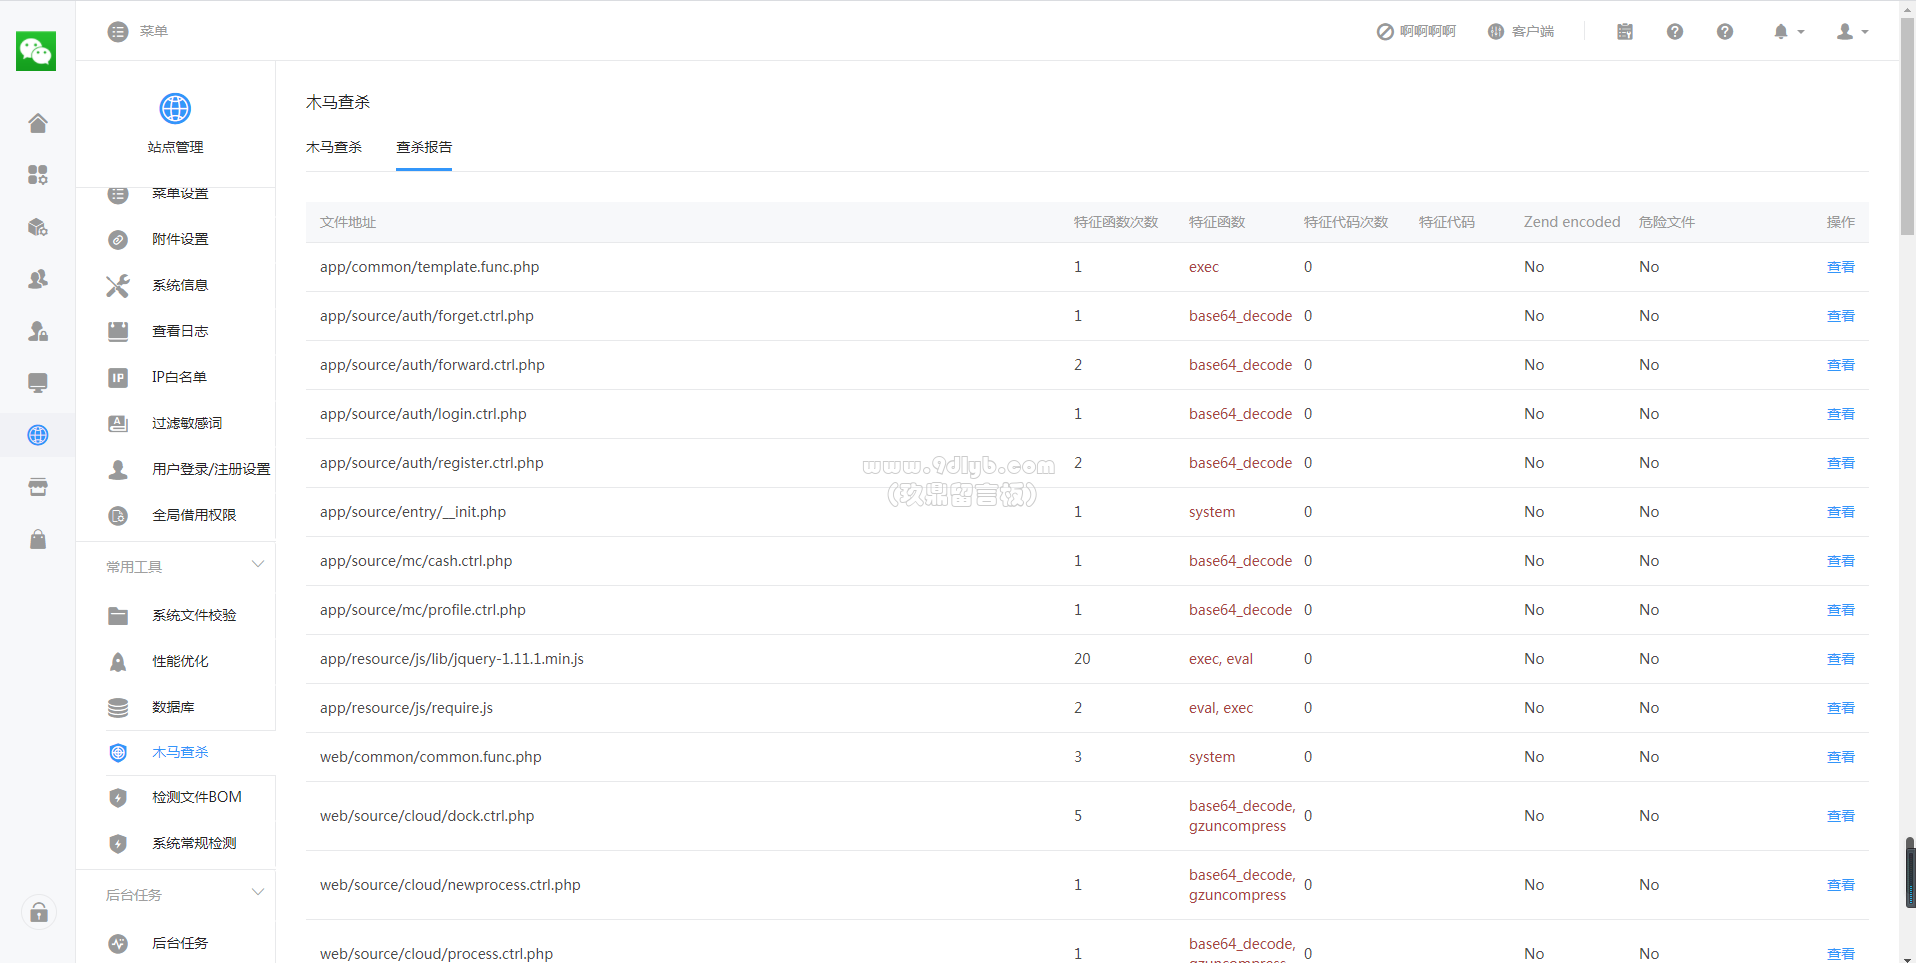Click the 性能优化 rocket icon
This screenshot has height=963, width=1916.
click(118, 662)
